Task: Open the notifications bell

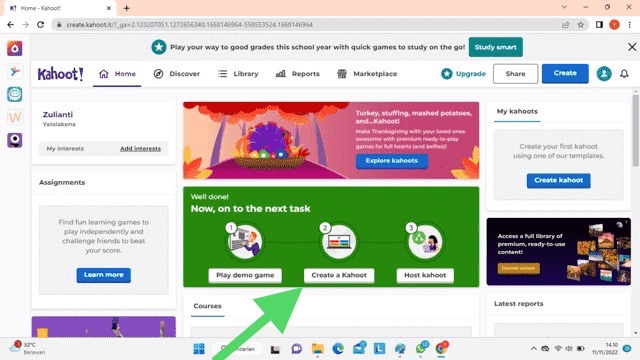Action: coord(624,74)
